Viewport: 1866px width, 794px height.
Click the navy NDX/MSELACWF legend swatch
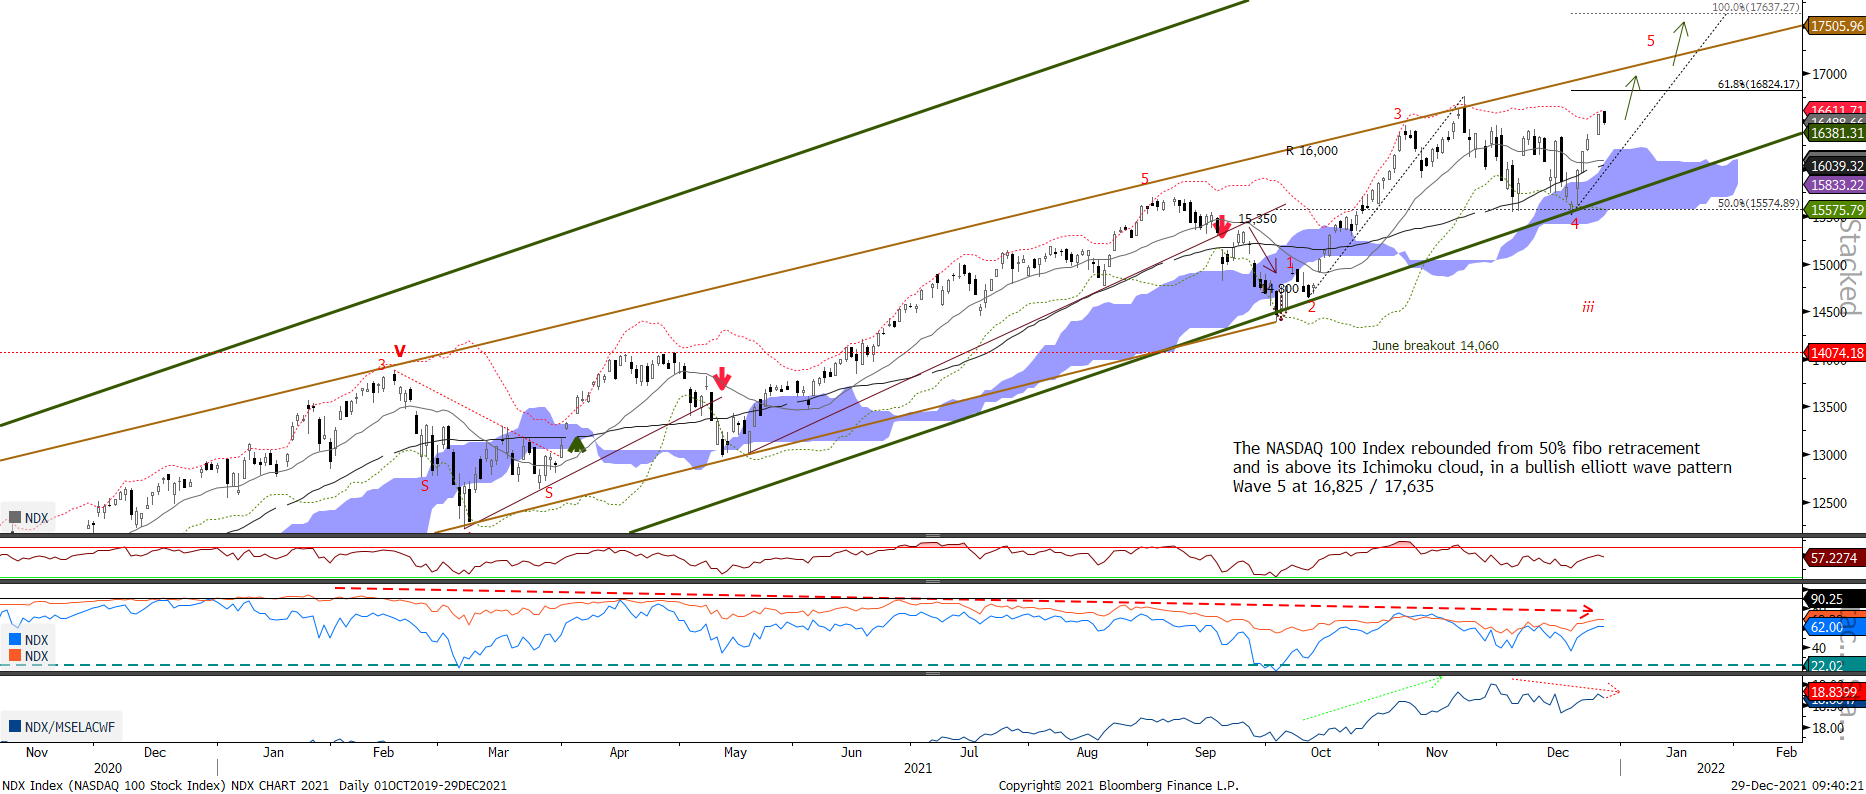(x=15, y=727)
